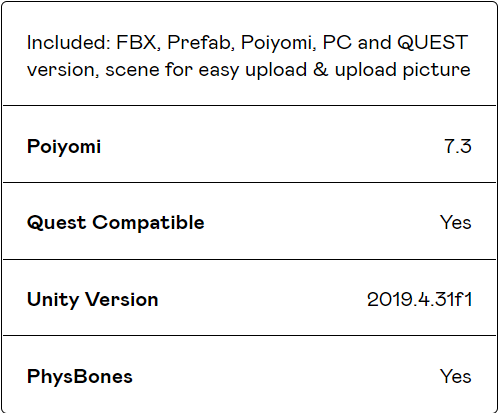Click the word picture in the description
498x413 pixels.
click(x=436, y=70)
